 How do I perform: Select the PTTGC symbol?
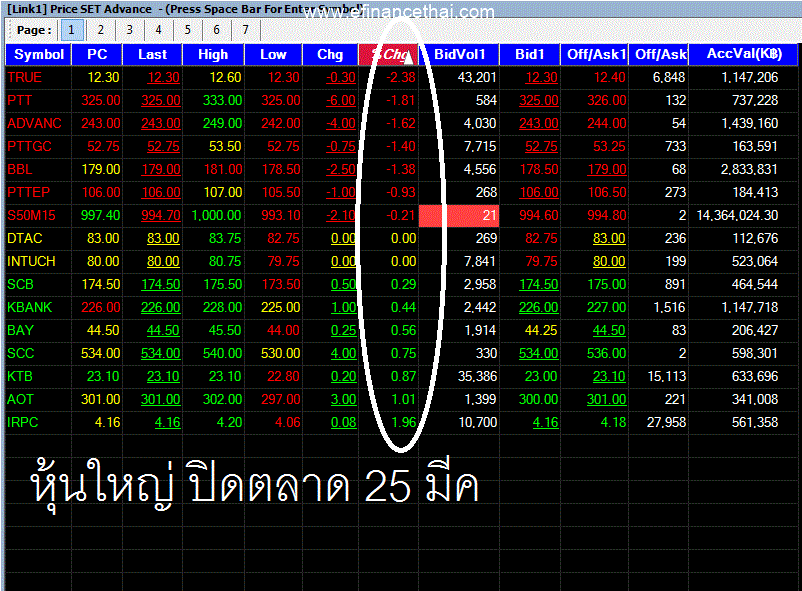(29, 146)
